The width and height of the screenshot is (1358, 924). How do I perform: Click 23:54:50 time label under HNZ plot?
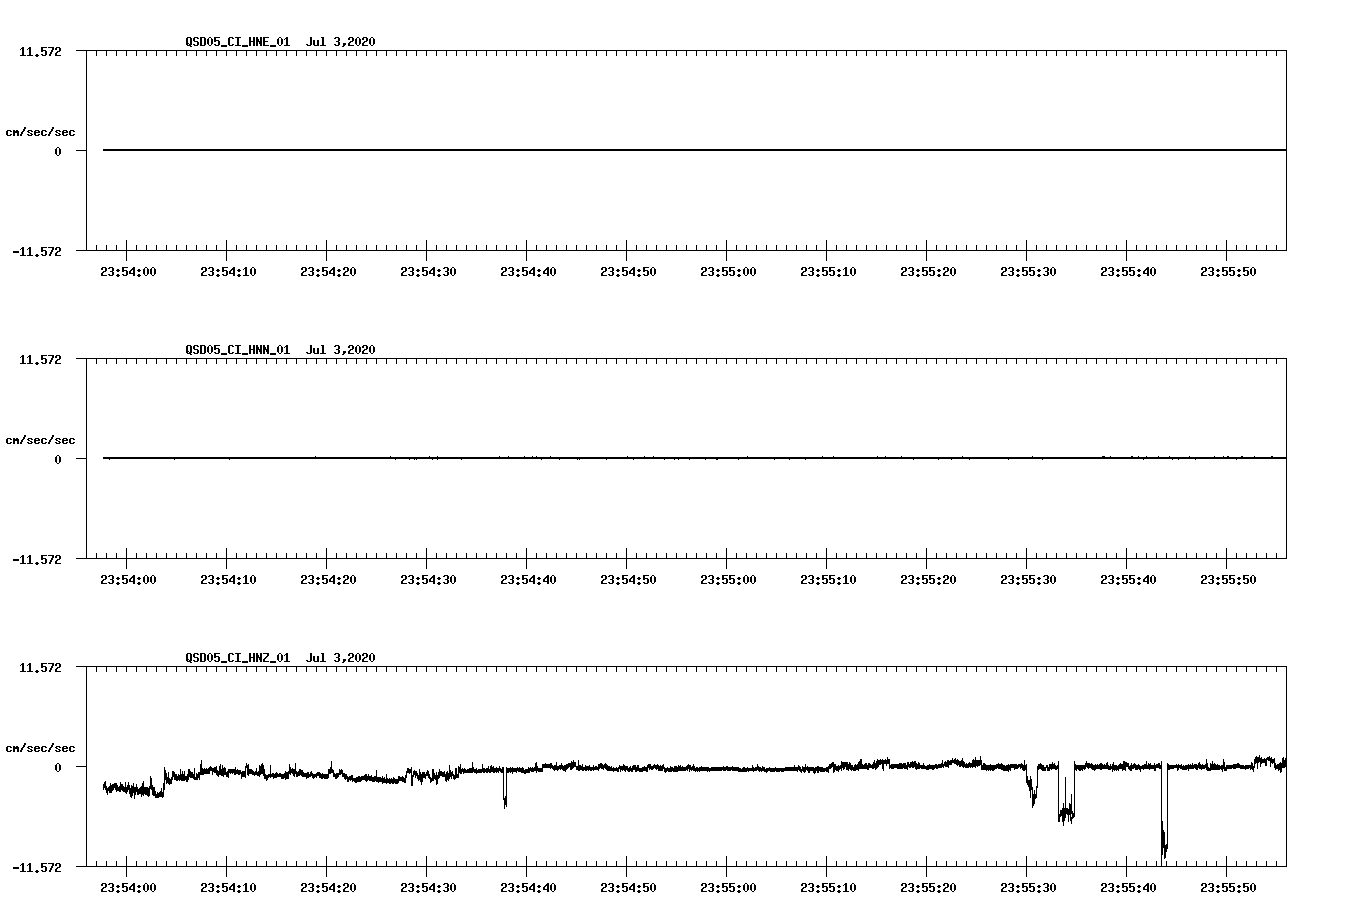(x=628, y=887)
